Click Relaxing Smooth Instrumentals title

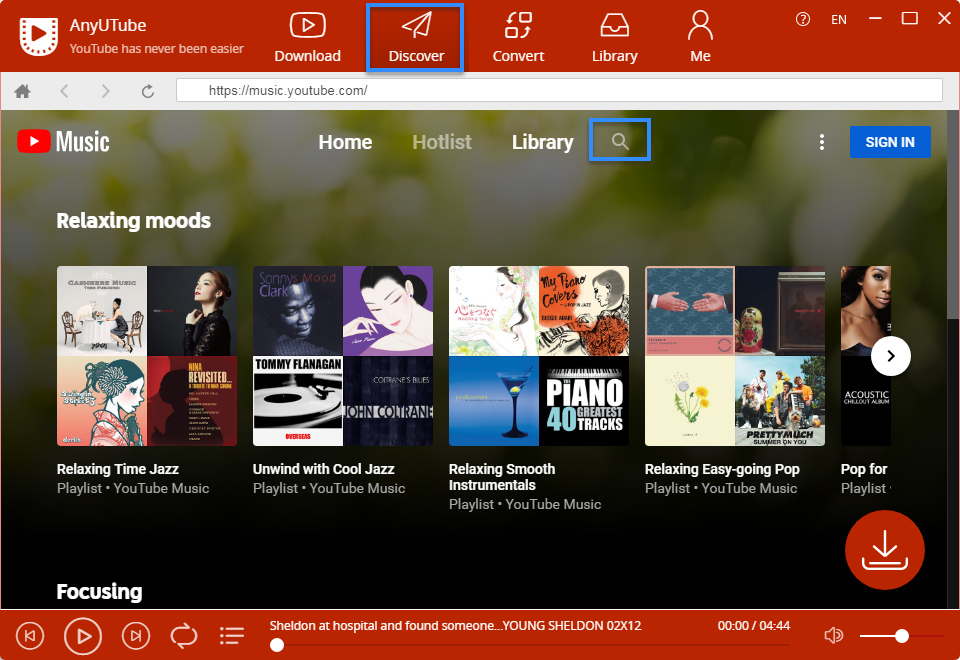(x=502, y=477)
